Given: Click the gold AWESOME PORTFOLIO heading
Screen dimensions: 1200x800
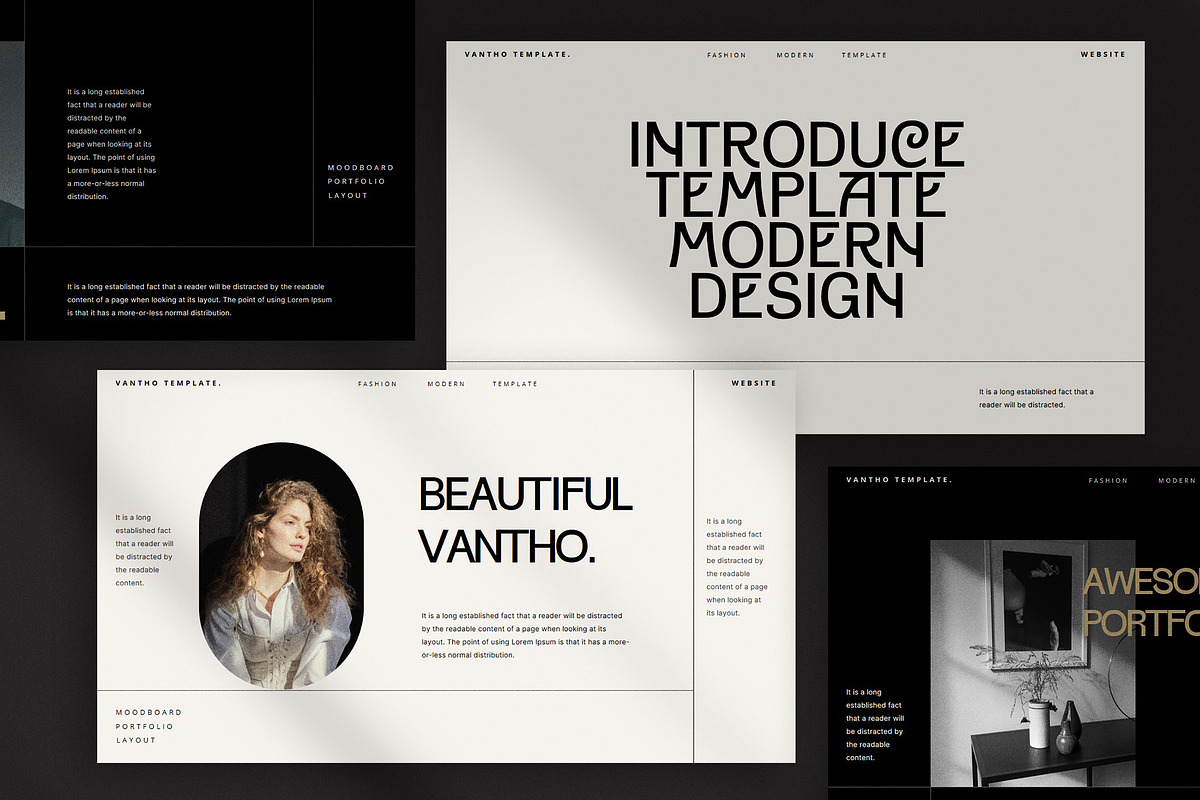Looking at the screenshot, I should 1142,602.
